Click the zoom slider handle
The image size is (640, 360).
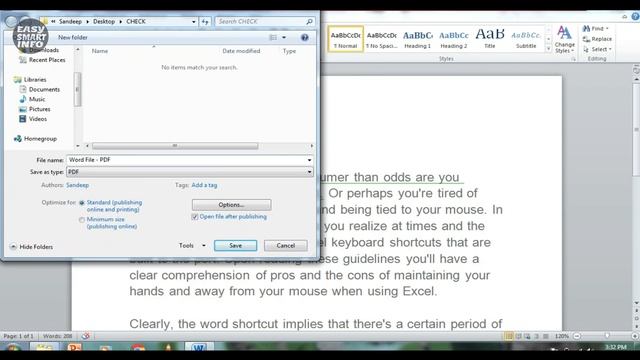(607, 336)
